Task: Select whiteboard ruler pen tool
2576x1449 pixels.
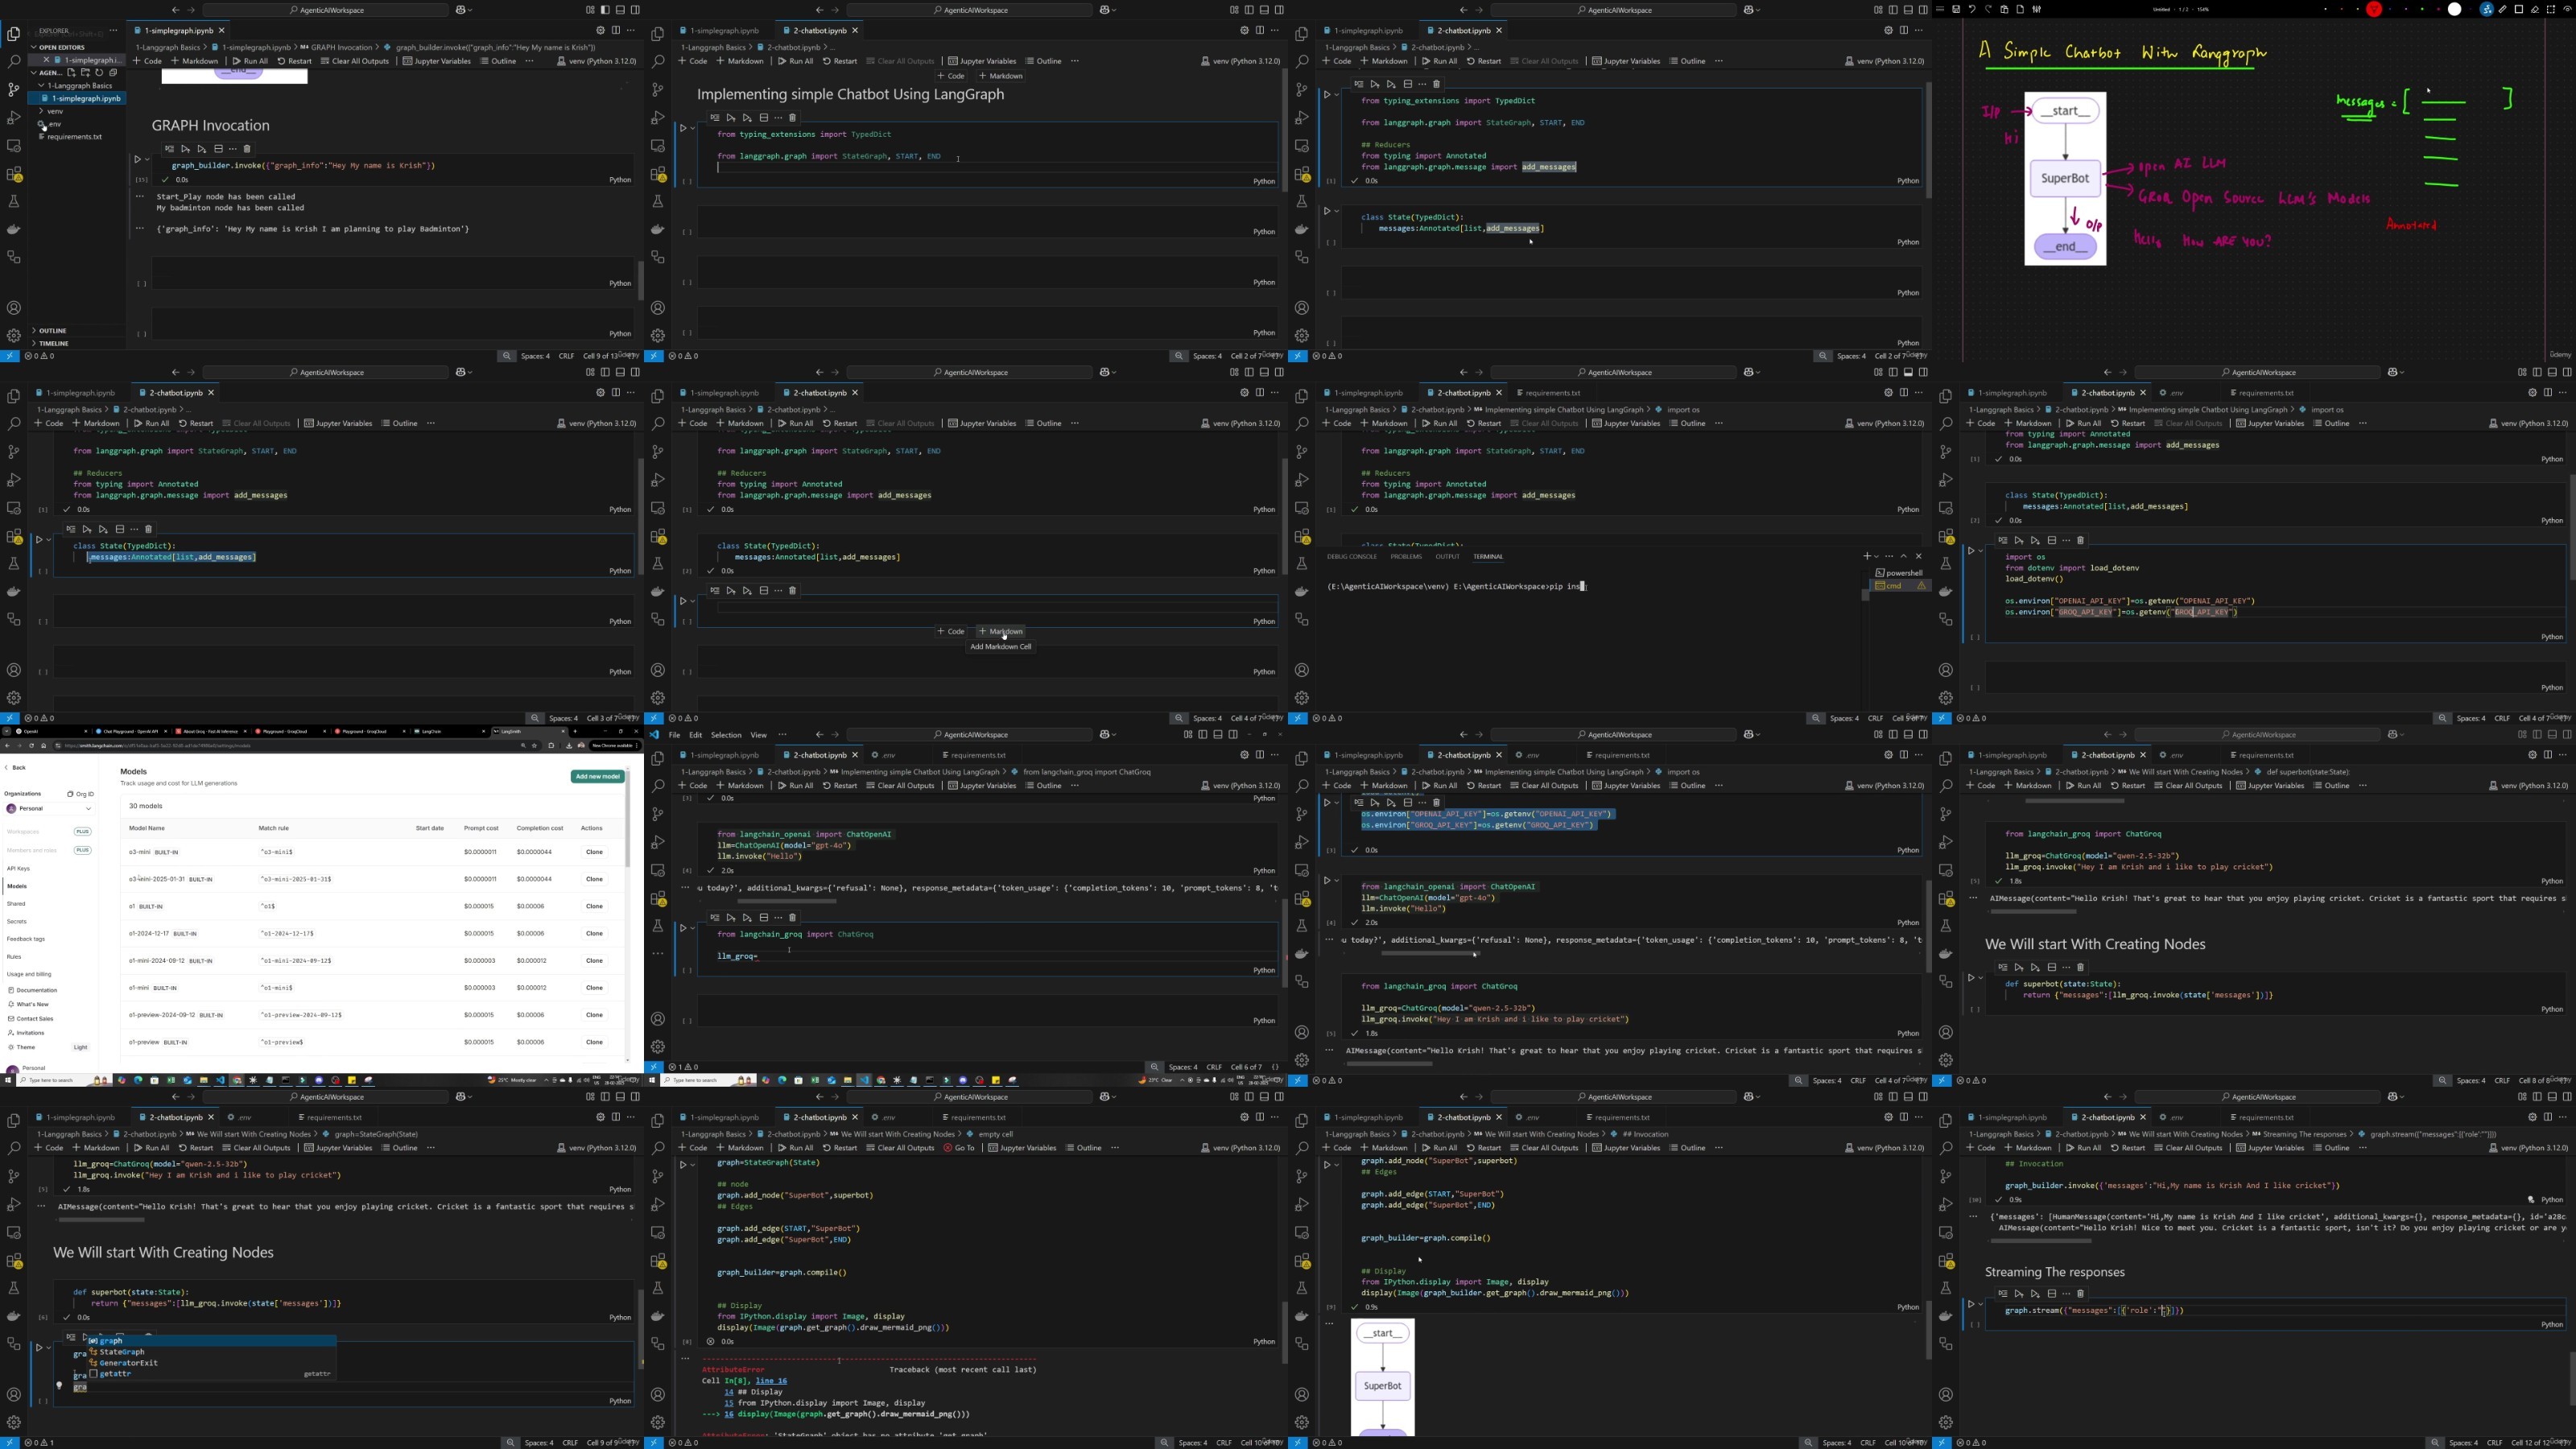Action: pos(2503,9)
